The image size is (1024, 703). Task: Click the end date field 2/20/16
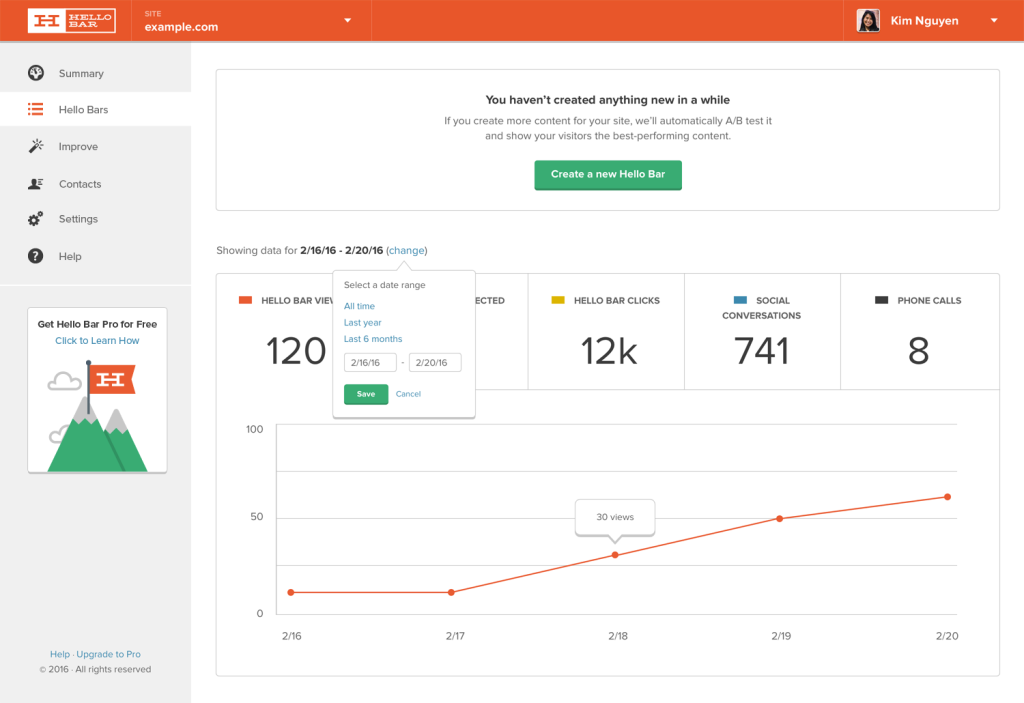tap(435, 363)
